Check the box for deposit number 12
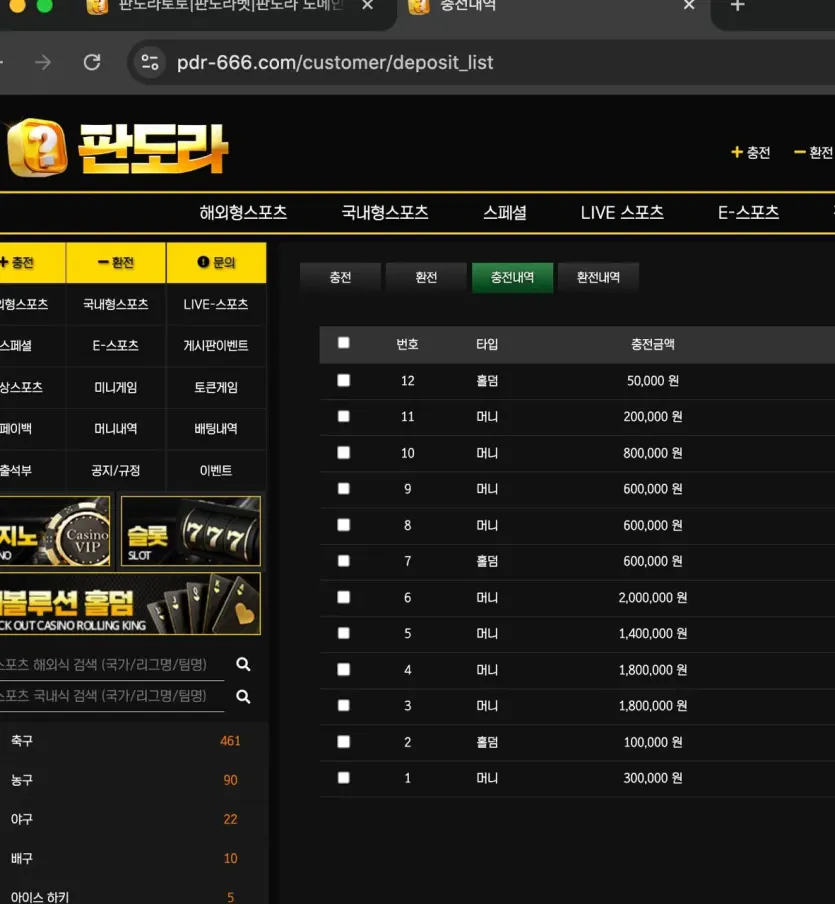Screen dimensions: 835x904 coord(344,381)
